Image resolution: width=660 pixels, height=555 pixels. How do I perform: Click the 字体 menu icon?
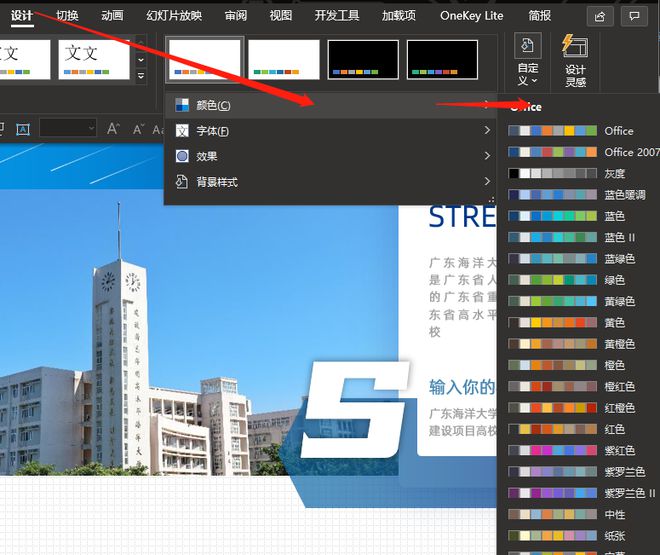tap(182, 131)
